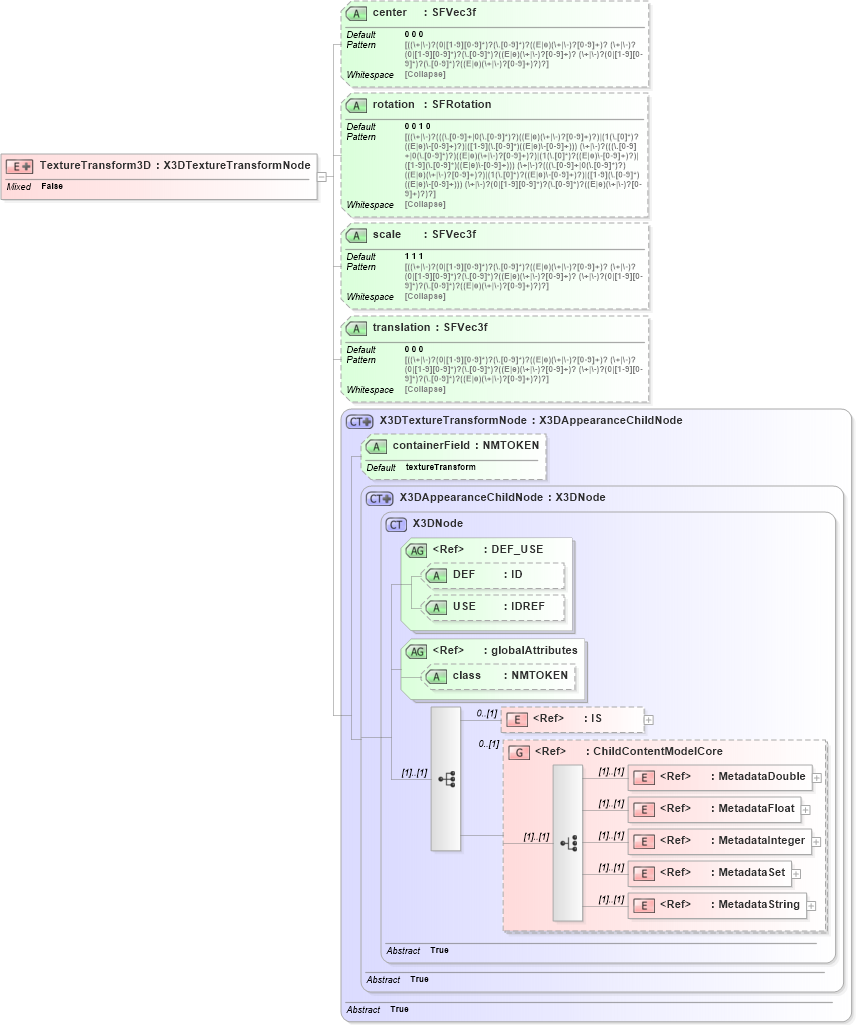Expand the MetadataFloat element

[x=806, y=810]
